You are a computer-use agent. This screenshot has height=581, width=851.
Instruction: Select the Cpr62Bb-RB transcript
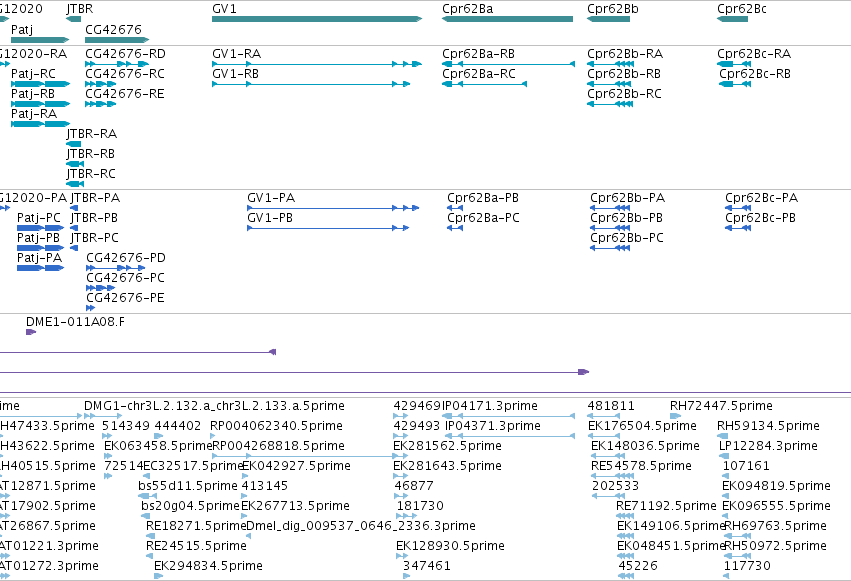pos(610,84)
